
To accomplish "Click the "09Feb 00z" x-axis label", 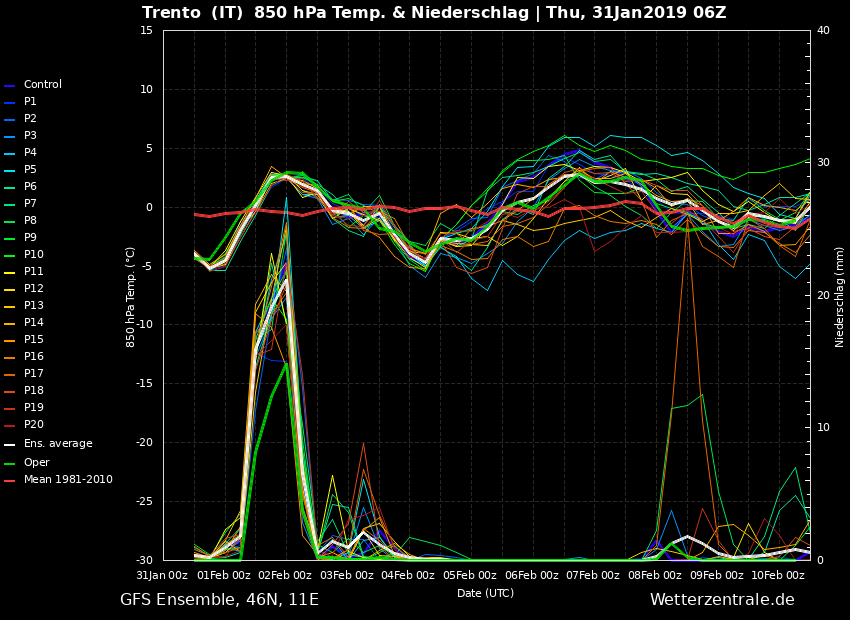I will coord(717,576).
